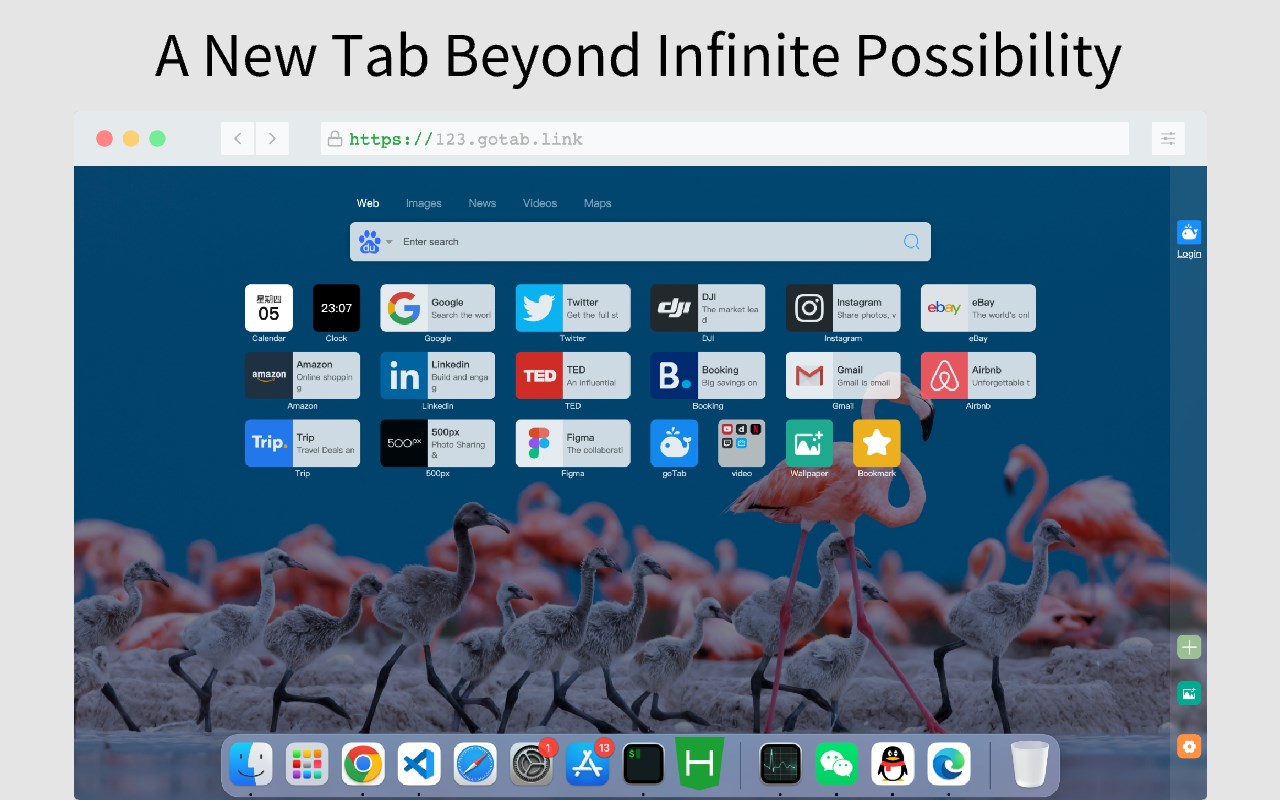Open the Instagram shortcut tile
This screenshot has height=800, width=1280.
(x=843, y=307)
